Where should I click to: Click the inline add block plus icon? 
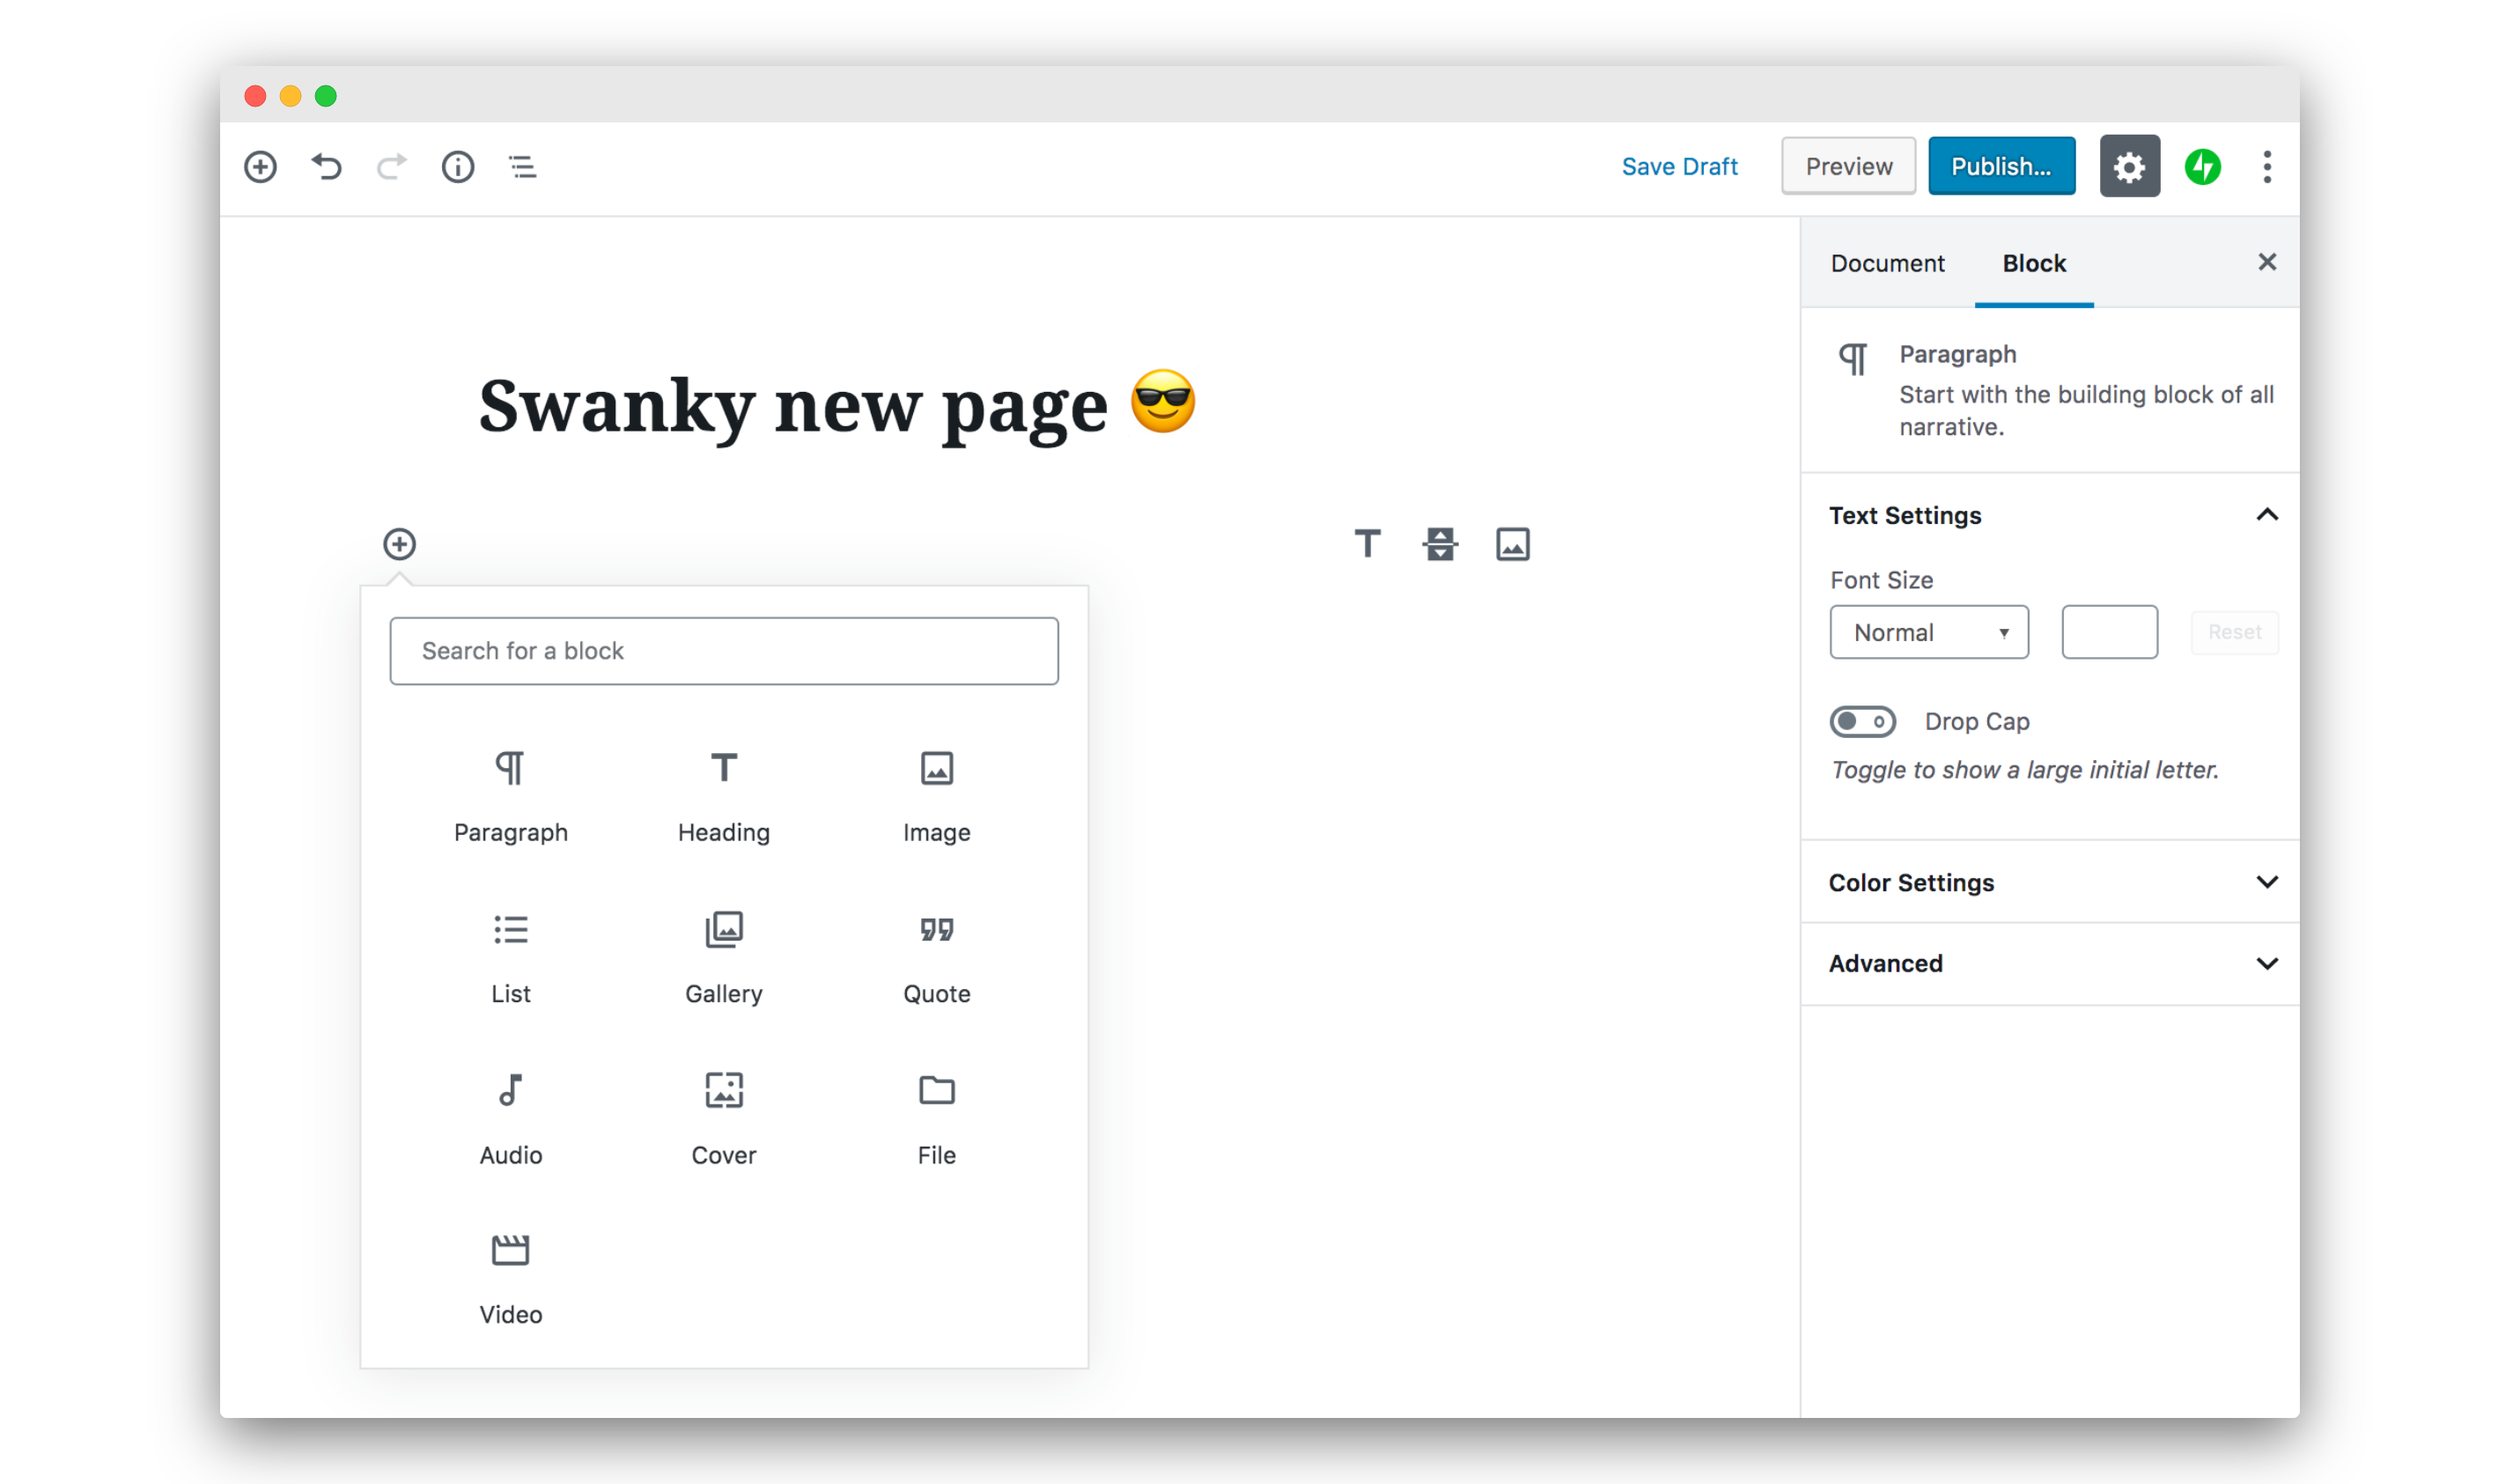(x=400, y=544)
